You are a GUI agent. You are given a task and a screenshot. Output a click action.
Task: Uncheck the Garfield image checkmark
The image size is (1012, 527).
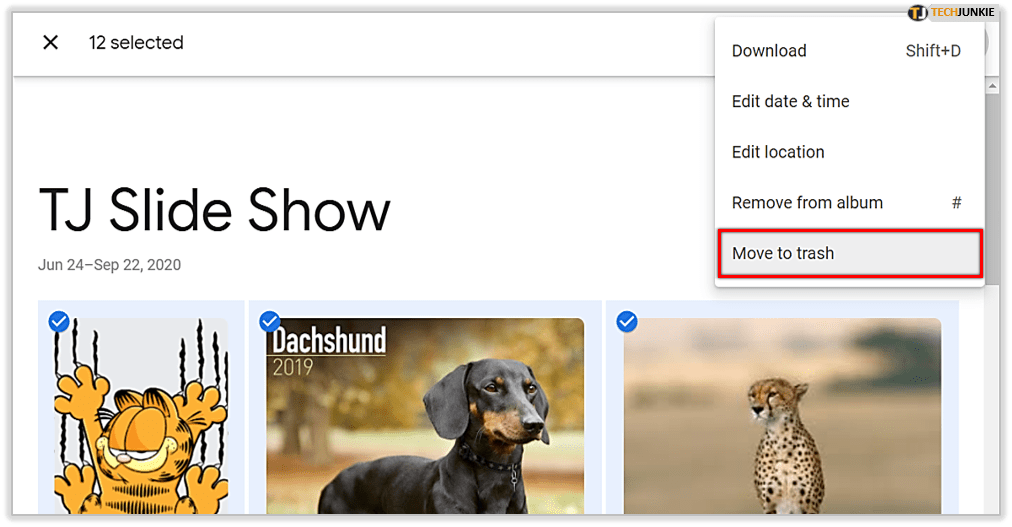click(59, 321)
